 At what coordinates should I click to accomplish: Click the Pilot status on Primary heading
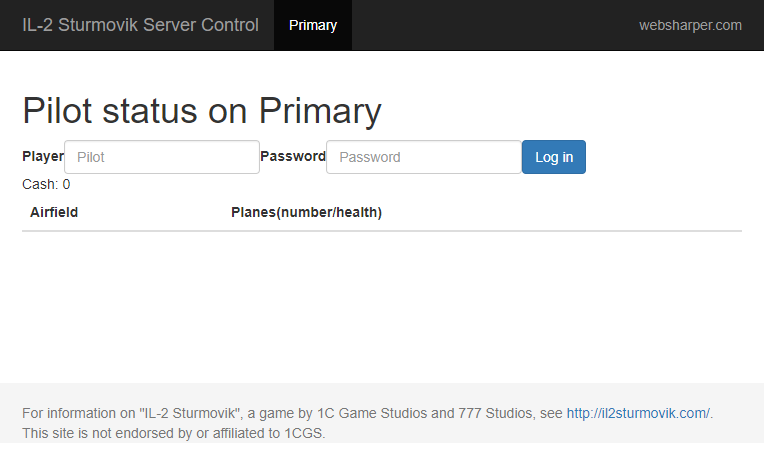click(x=201, y=111)
